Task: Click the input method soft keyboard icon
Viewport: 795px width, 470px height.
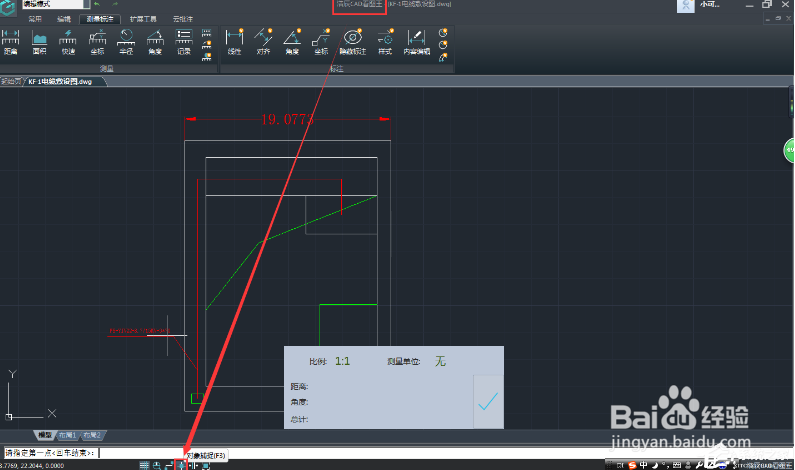Action: 677,465
